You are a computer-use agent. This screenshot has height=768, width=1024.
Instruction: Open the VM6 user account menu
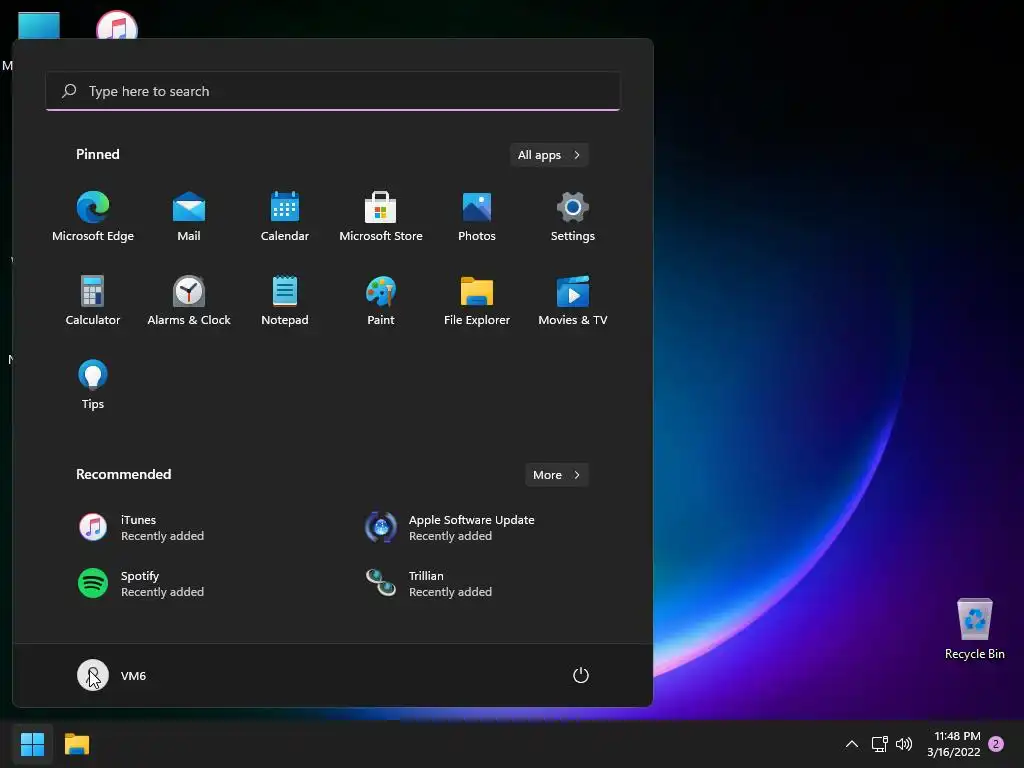point(112,675)
